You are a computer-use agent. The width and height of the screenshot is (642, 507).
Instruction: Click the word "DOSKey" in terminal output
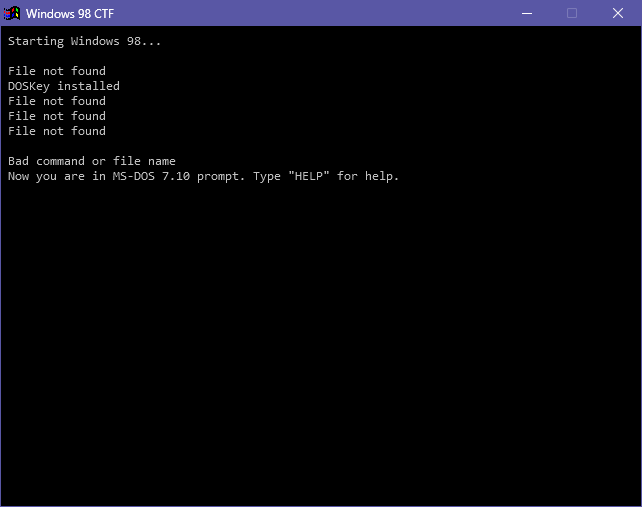tap(29, 86)
